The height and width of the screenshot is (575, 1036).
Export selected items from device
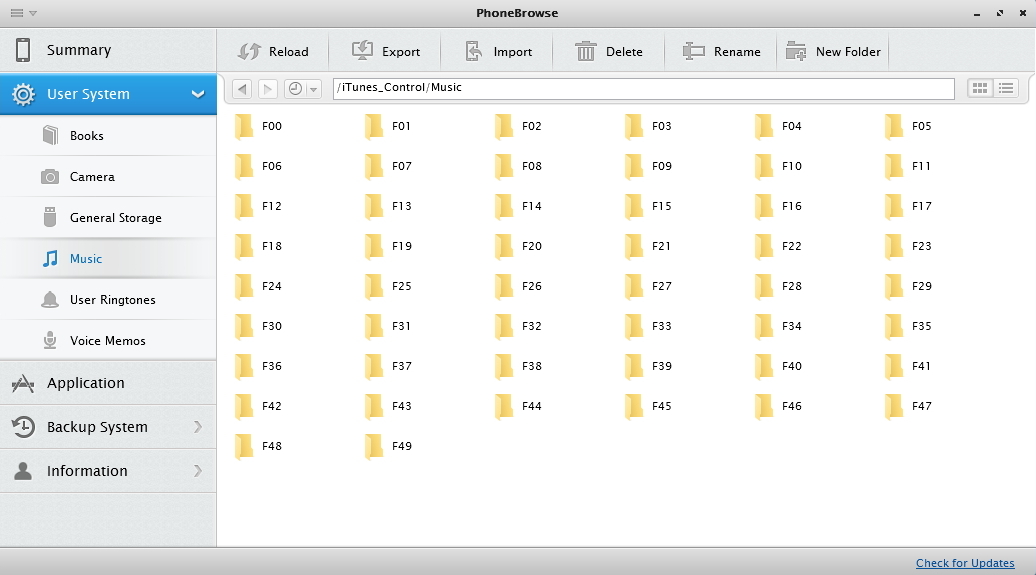[386, 52]
